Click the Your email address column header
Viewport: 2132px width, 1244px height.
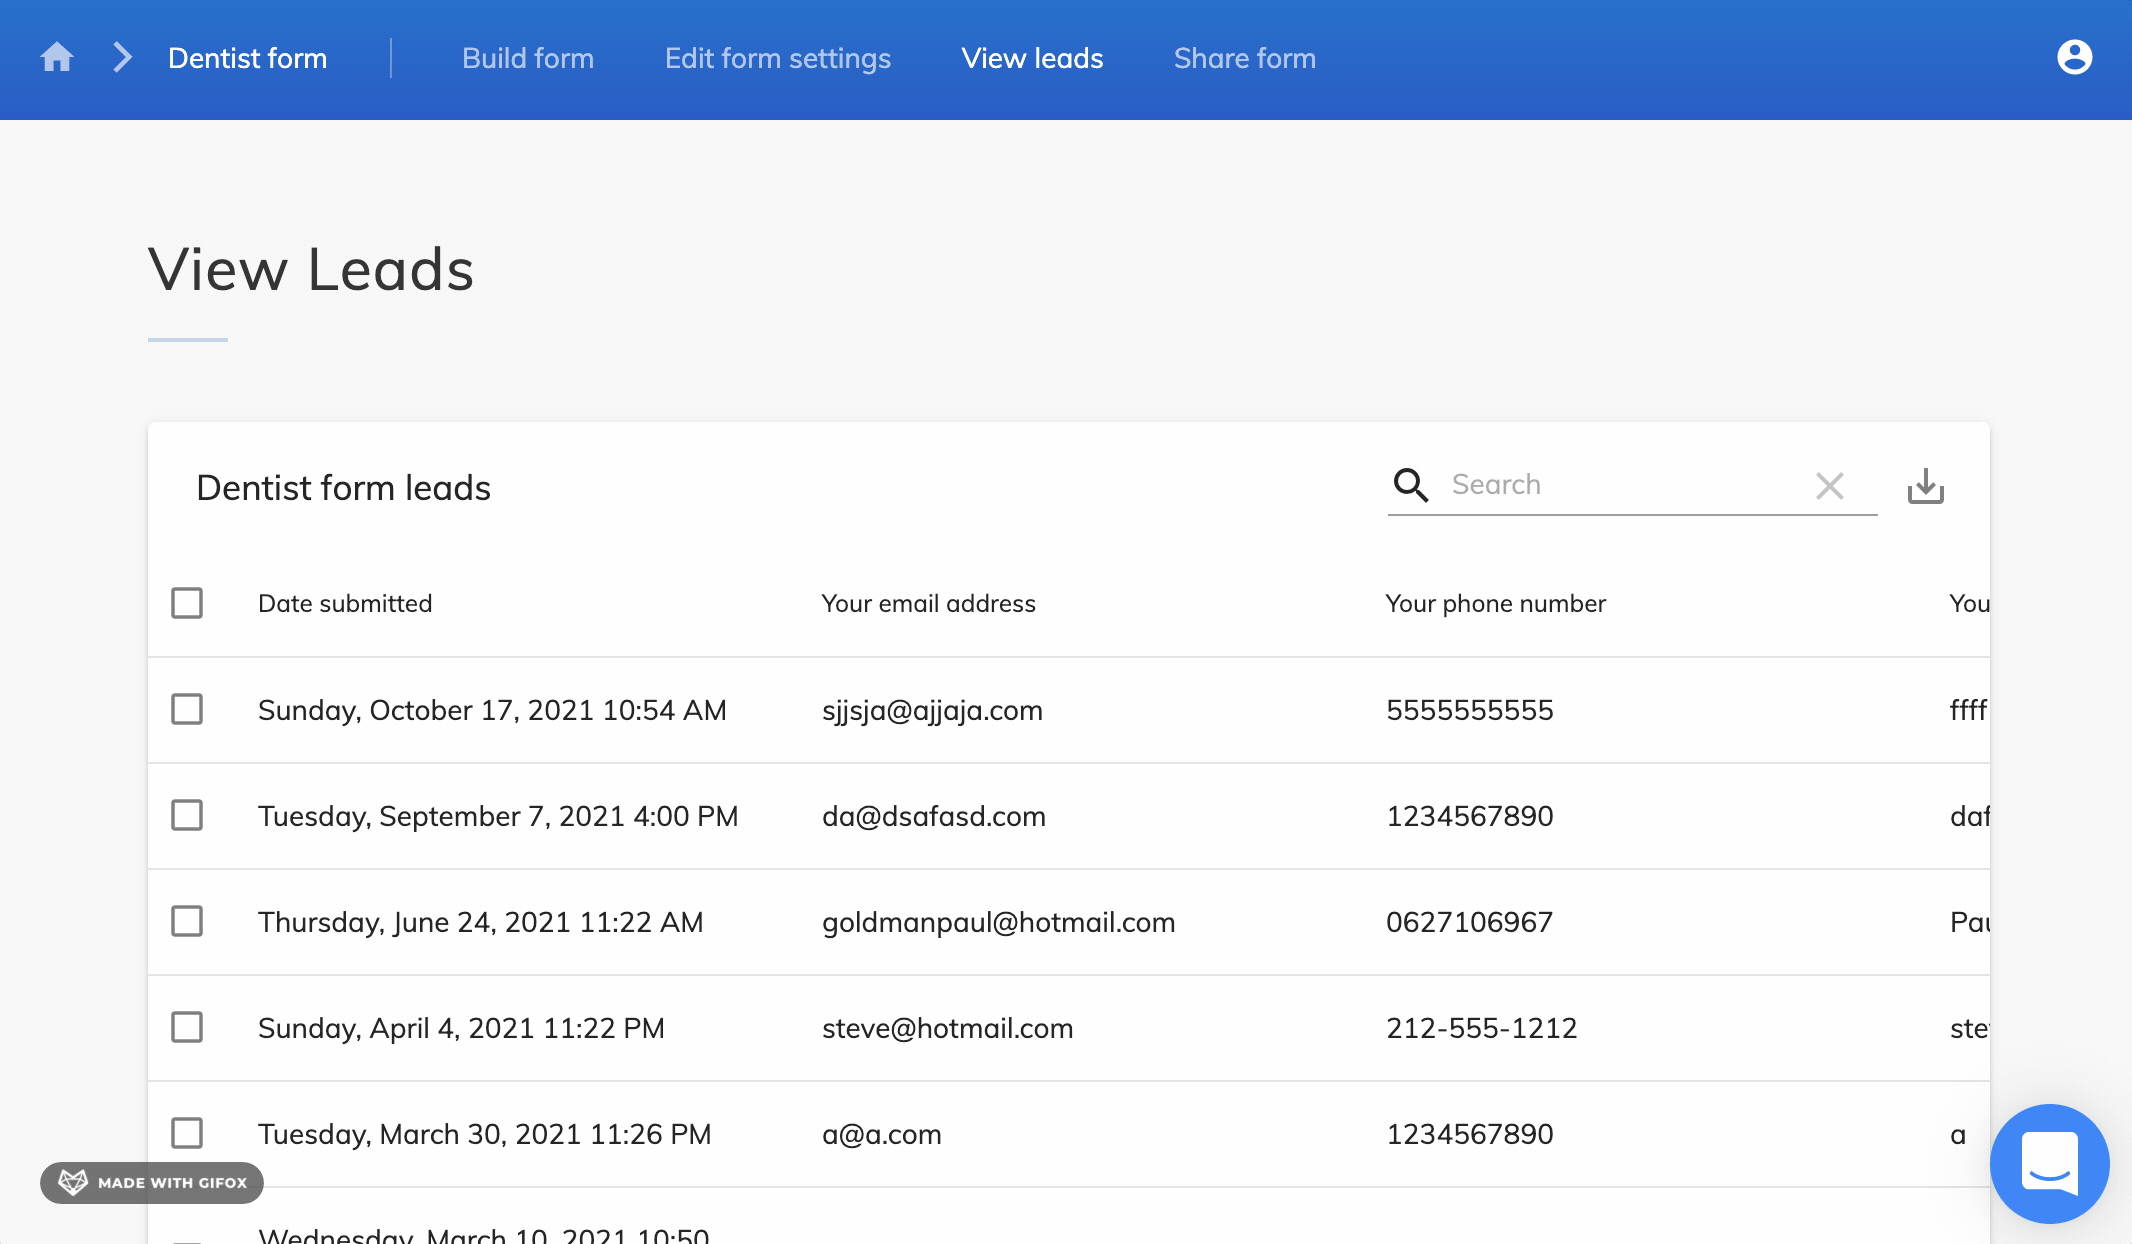pyautogui.click(x=928, y=603)
